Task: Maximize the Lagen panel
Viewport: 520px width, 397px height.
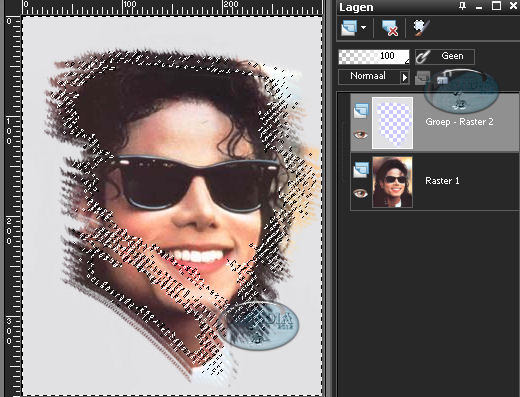Action: click(x=496, y=6)
